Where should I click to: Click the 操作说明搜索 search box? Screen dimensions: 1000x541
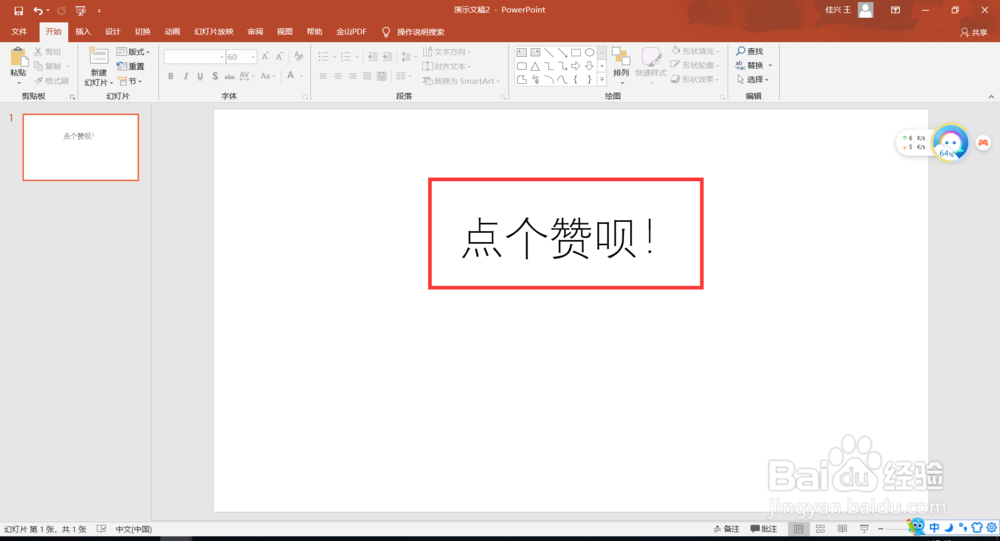coord(420,32)
